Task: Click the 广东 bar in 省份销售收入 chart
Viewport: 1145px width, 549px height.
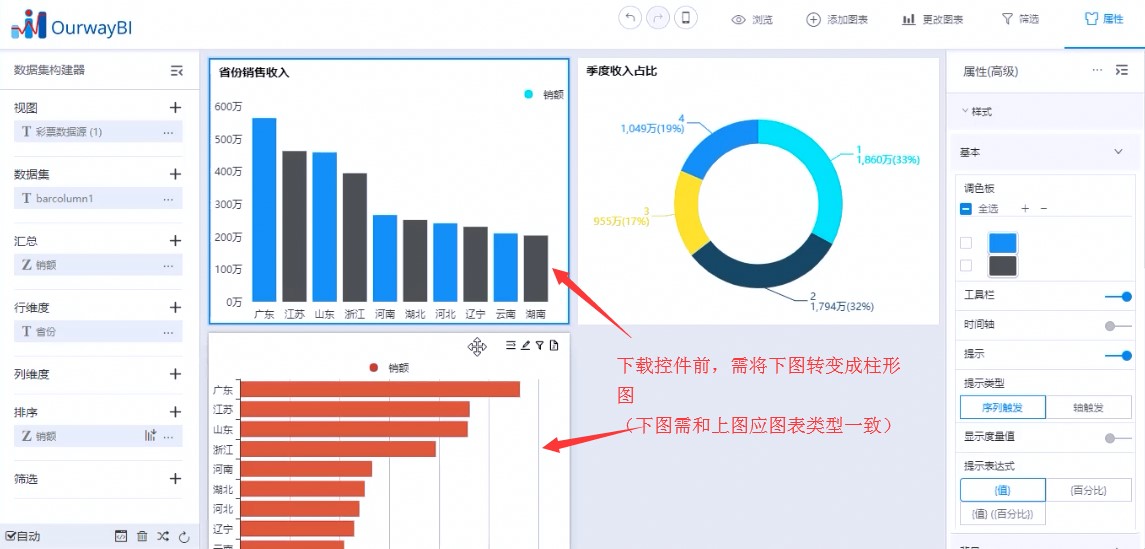Action: pos(264,210)
